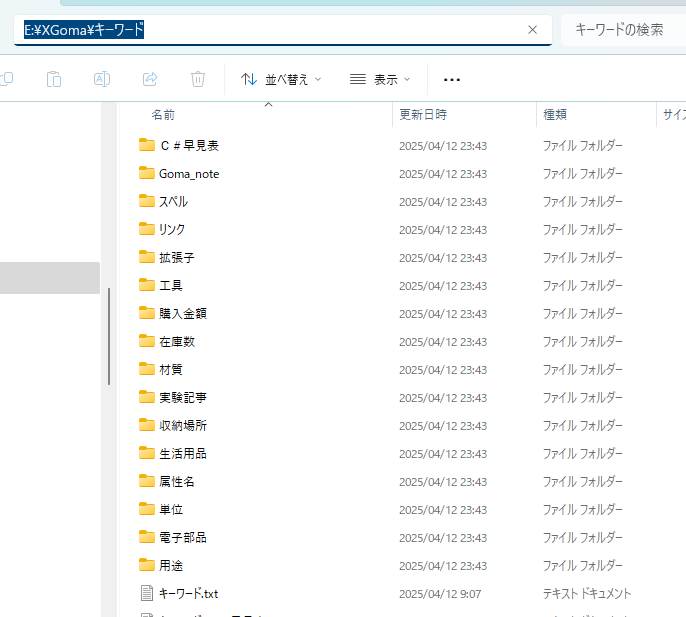Select the 生活用品 folder name

pos(183,454)
